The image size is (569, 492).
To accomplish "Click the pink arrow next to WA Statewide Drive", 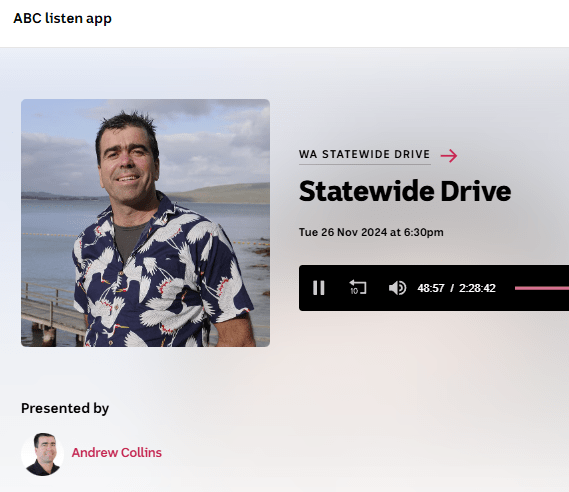I will coord(449,155).
